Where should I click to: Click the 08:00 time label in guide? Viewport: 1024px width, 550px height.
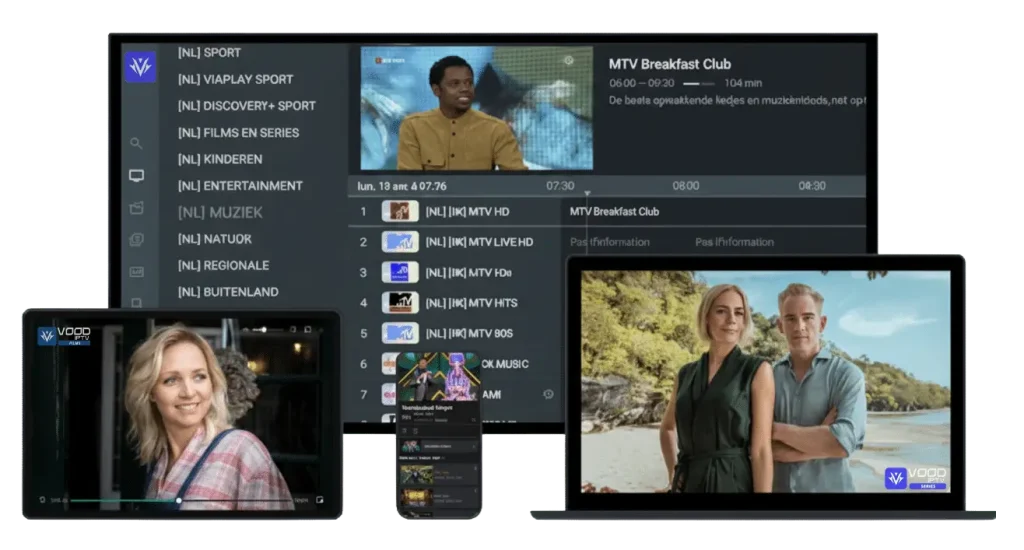[686, 186]
